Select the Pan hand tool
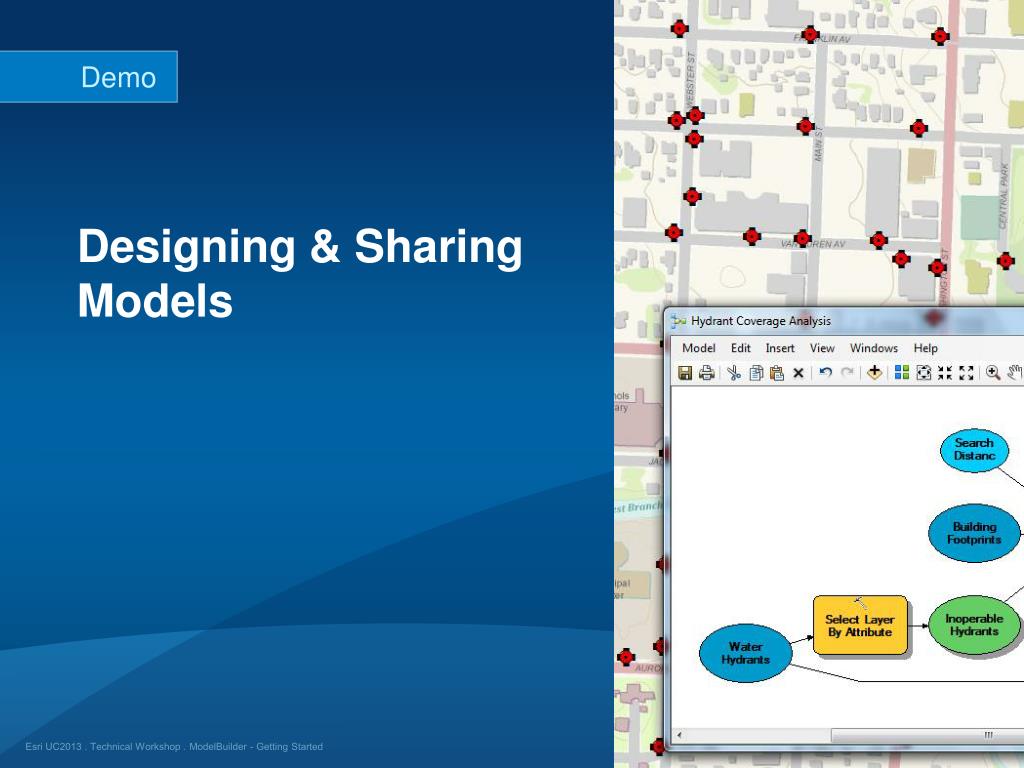The image size is (1024, 768). tap(1015, 373)
